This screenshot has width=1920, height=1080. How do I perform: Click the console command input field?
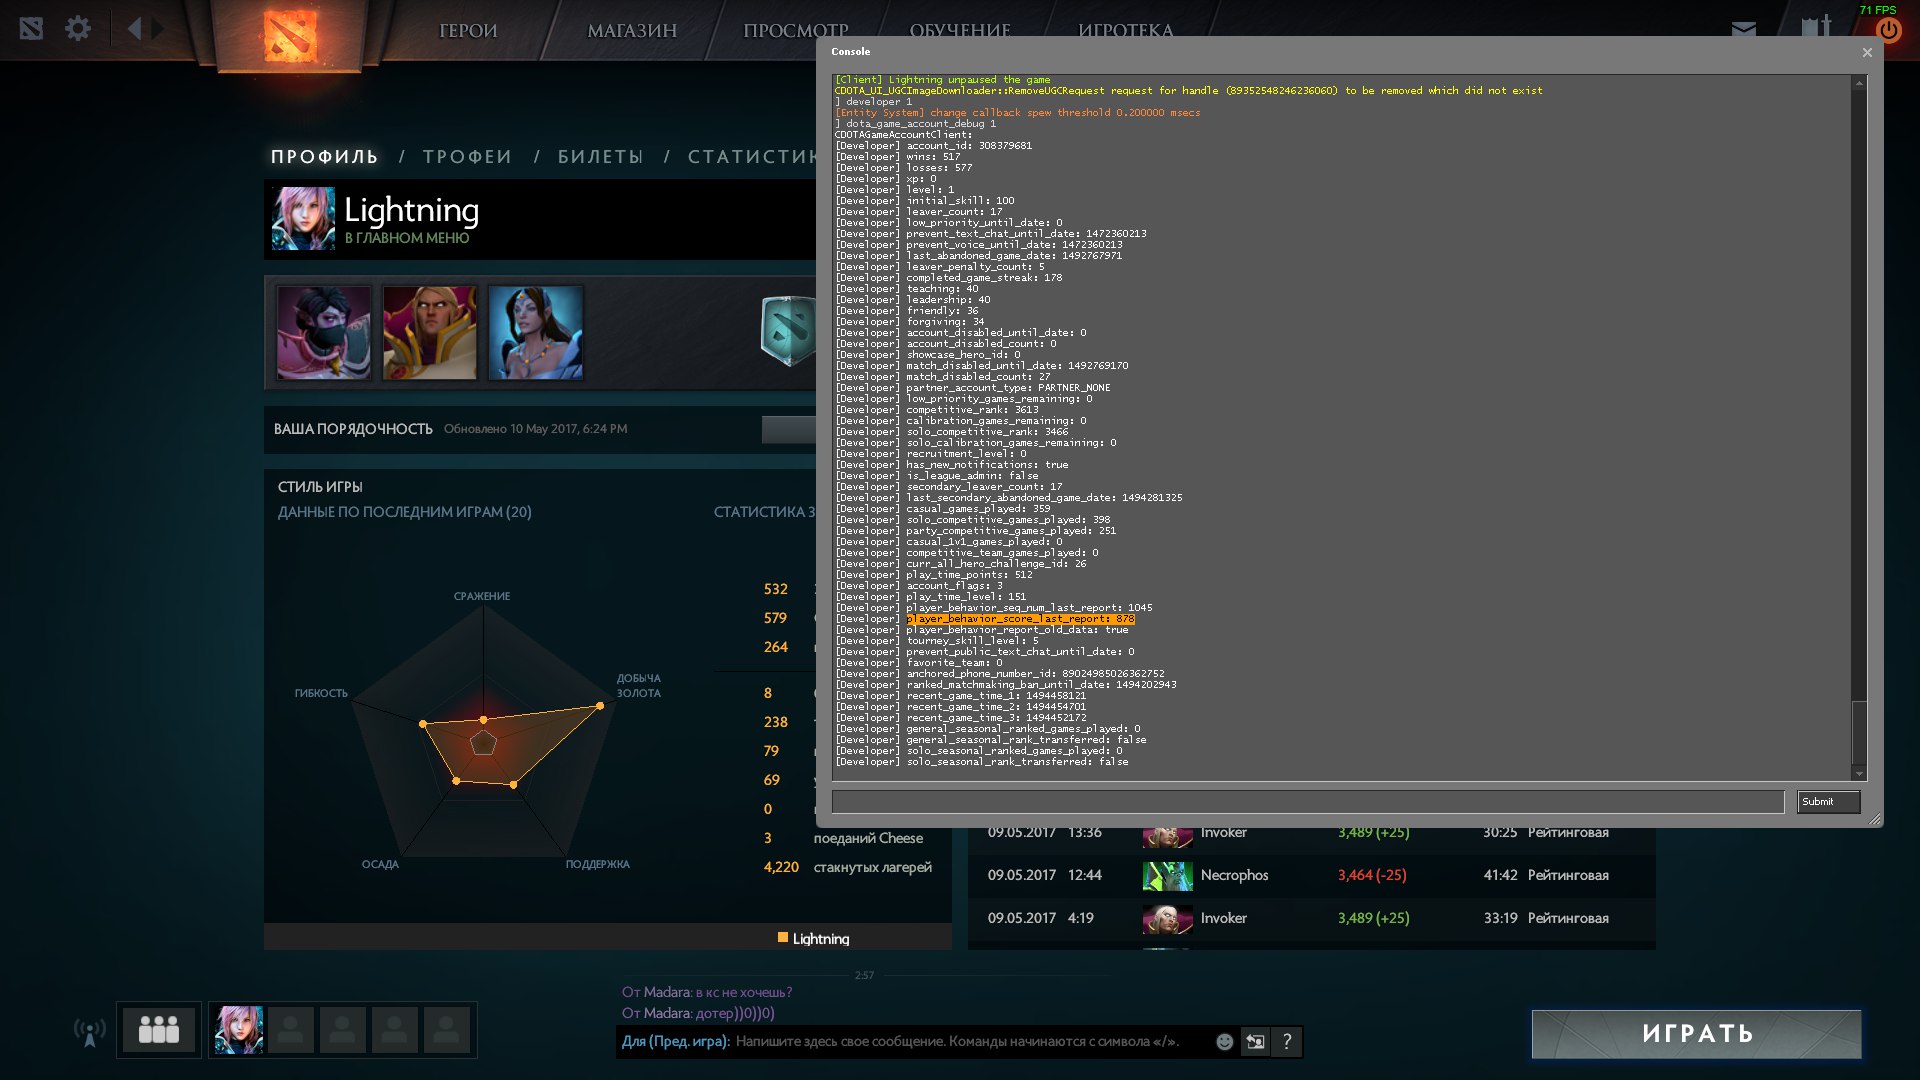(1307, 802)
